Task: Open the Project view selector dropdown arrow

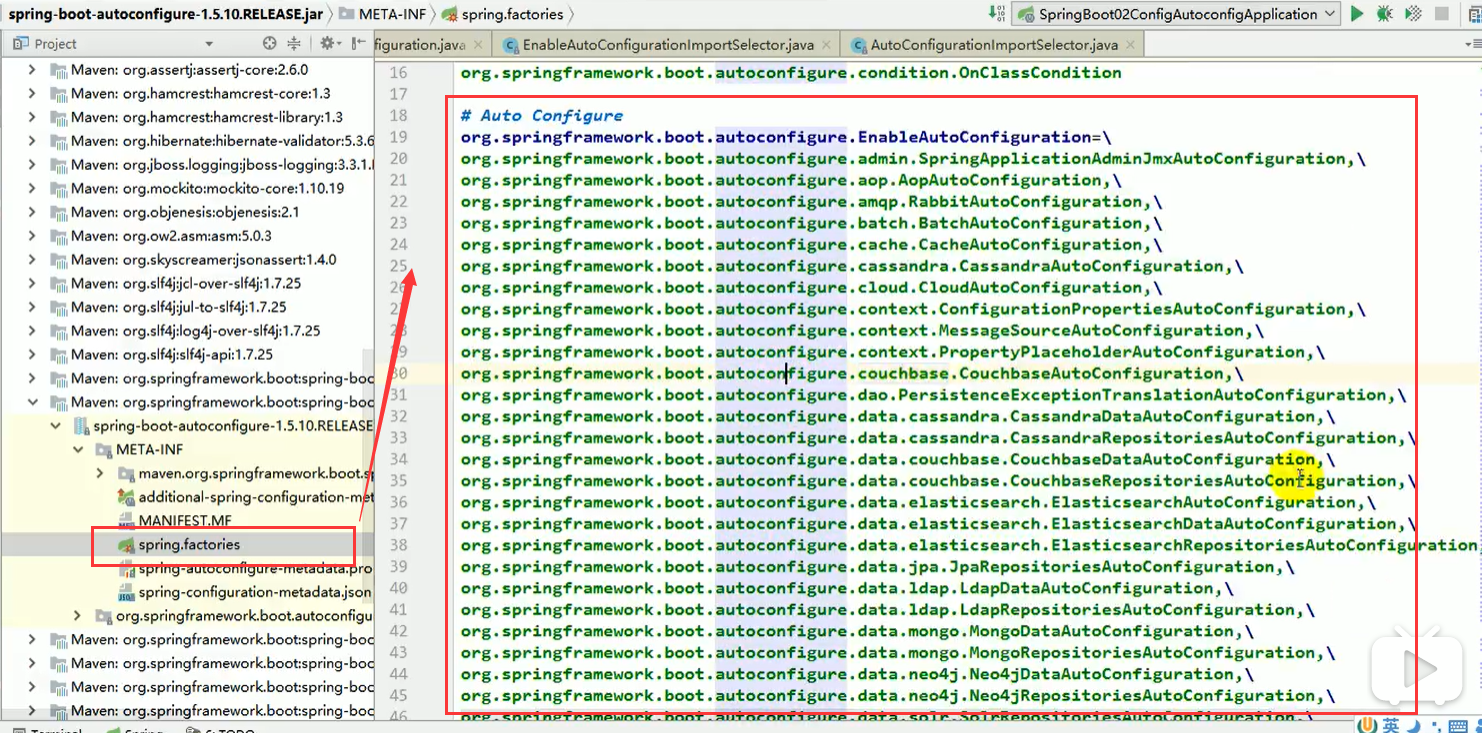Action: pyautogui.click(x=209, y=44)
